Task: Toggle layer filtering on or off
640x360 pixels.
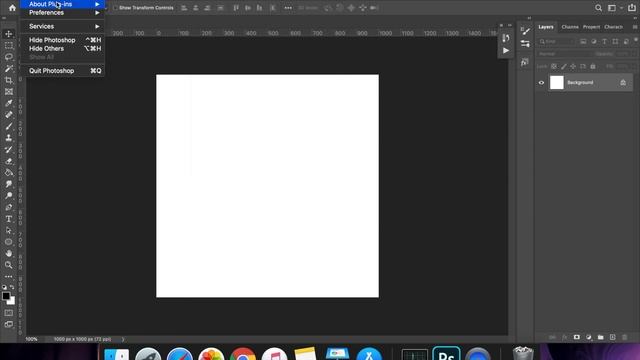Action: tap(636, 40)
